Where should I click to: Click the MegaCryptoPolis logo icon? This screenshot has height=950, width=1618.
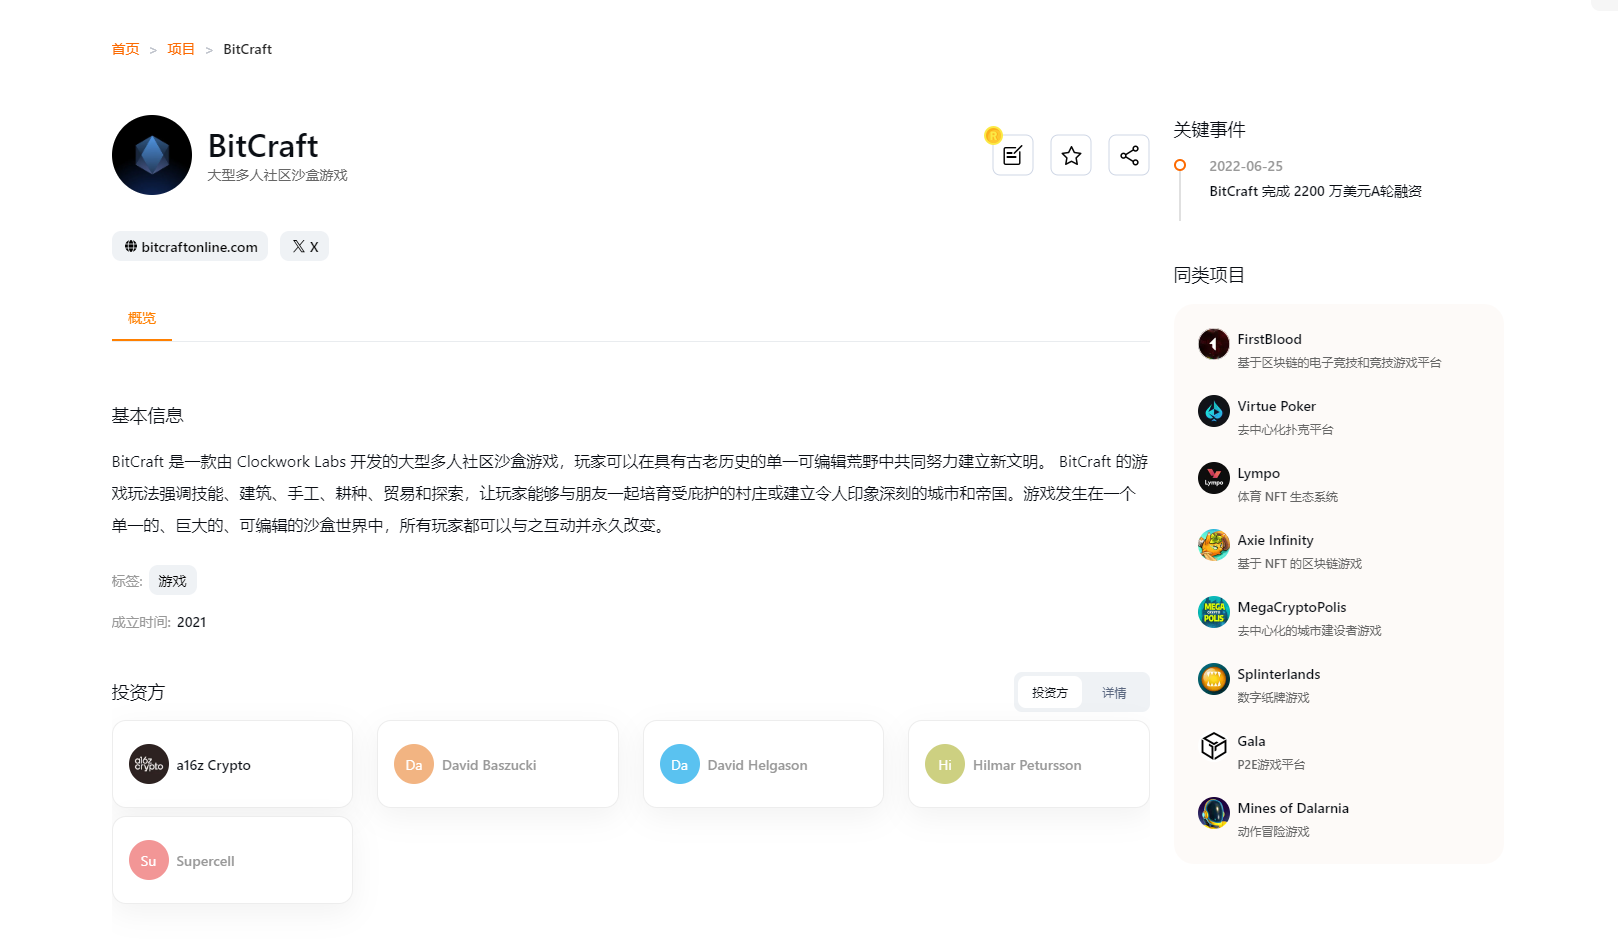click(1214, 612)
